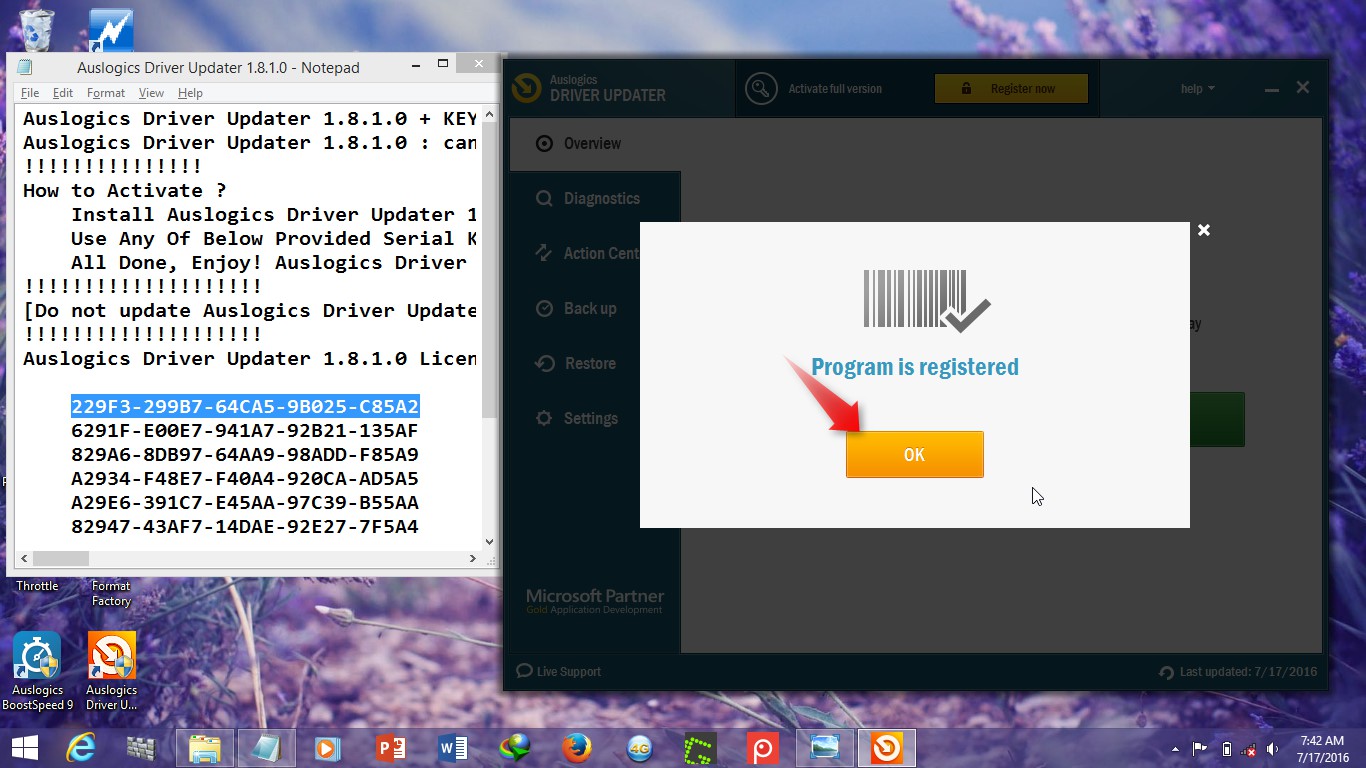Click the serial key 6291F-E00E7-941A7-92B21-135AF
The image size is (1366, 768).
click(x=245, y=430)
